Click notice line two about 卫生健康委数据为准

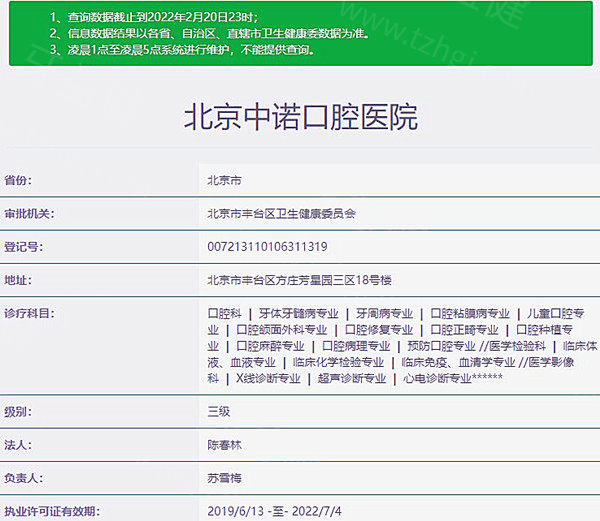click(x=210, y=34)
